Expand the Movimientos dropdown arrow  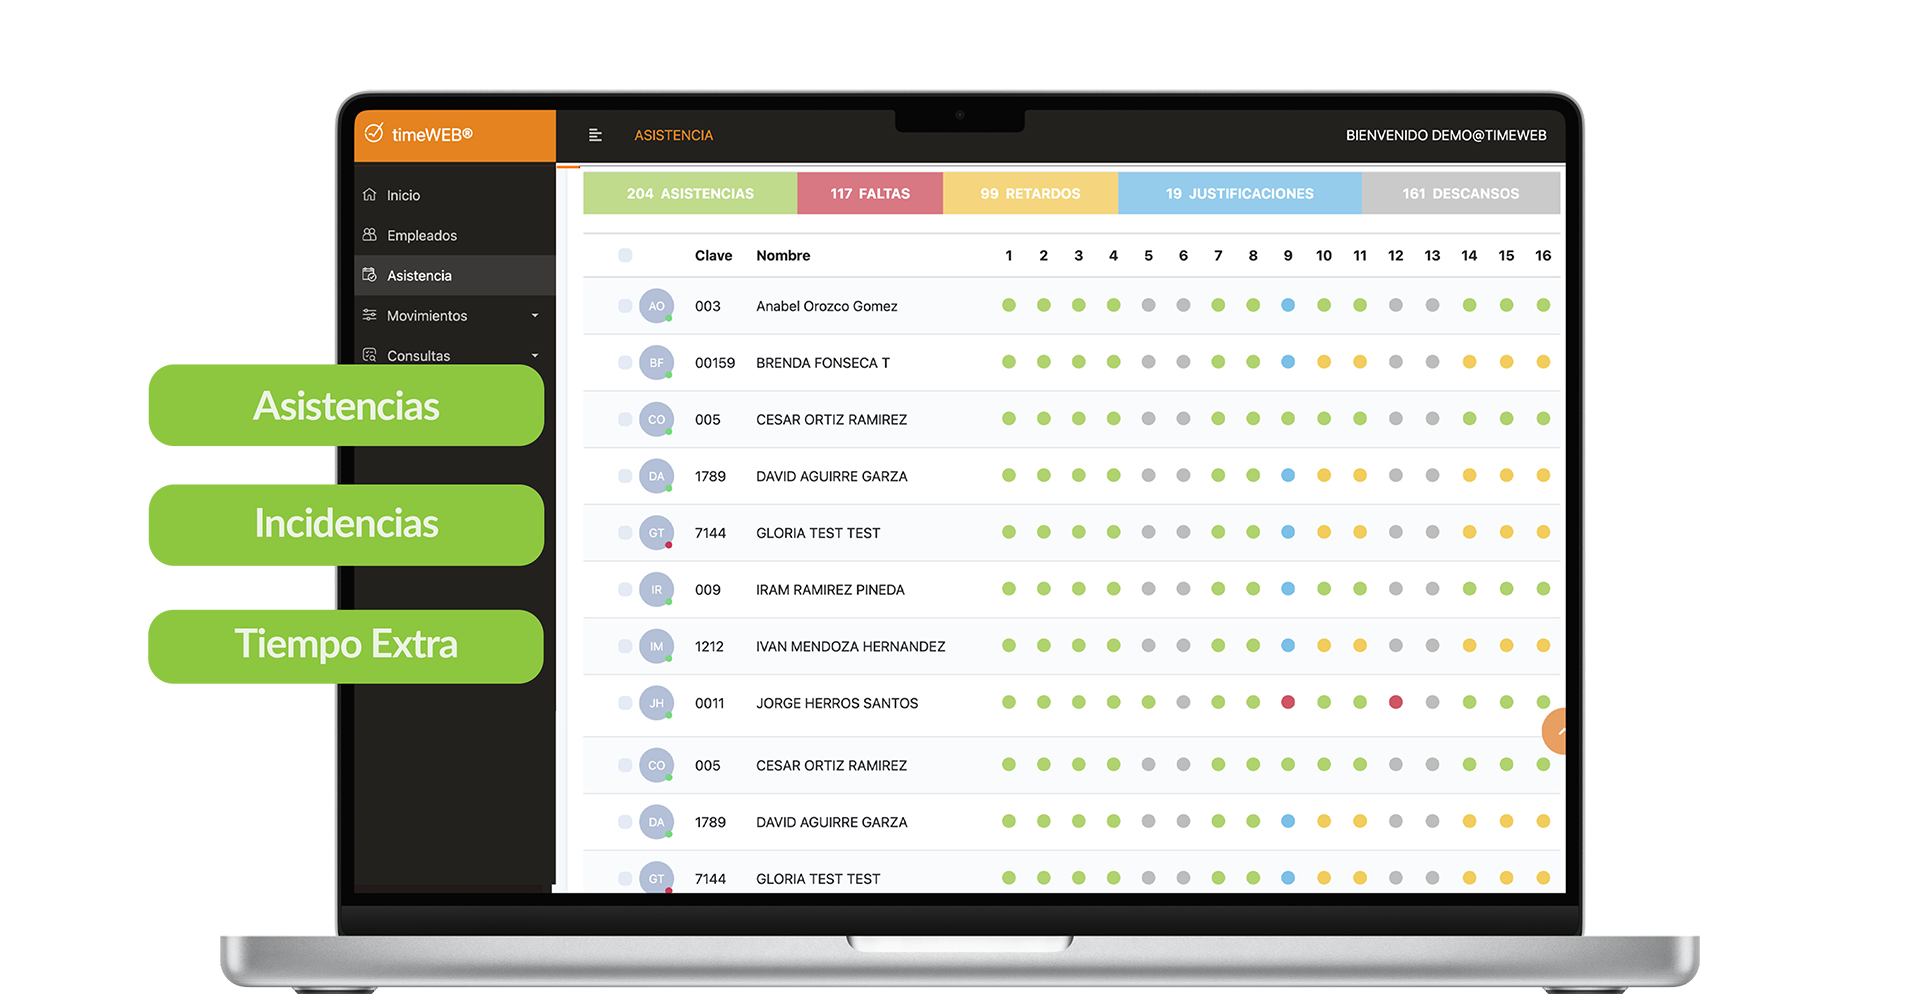pyautogui.click(x=535, y=315)
